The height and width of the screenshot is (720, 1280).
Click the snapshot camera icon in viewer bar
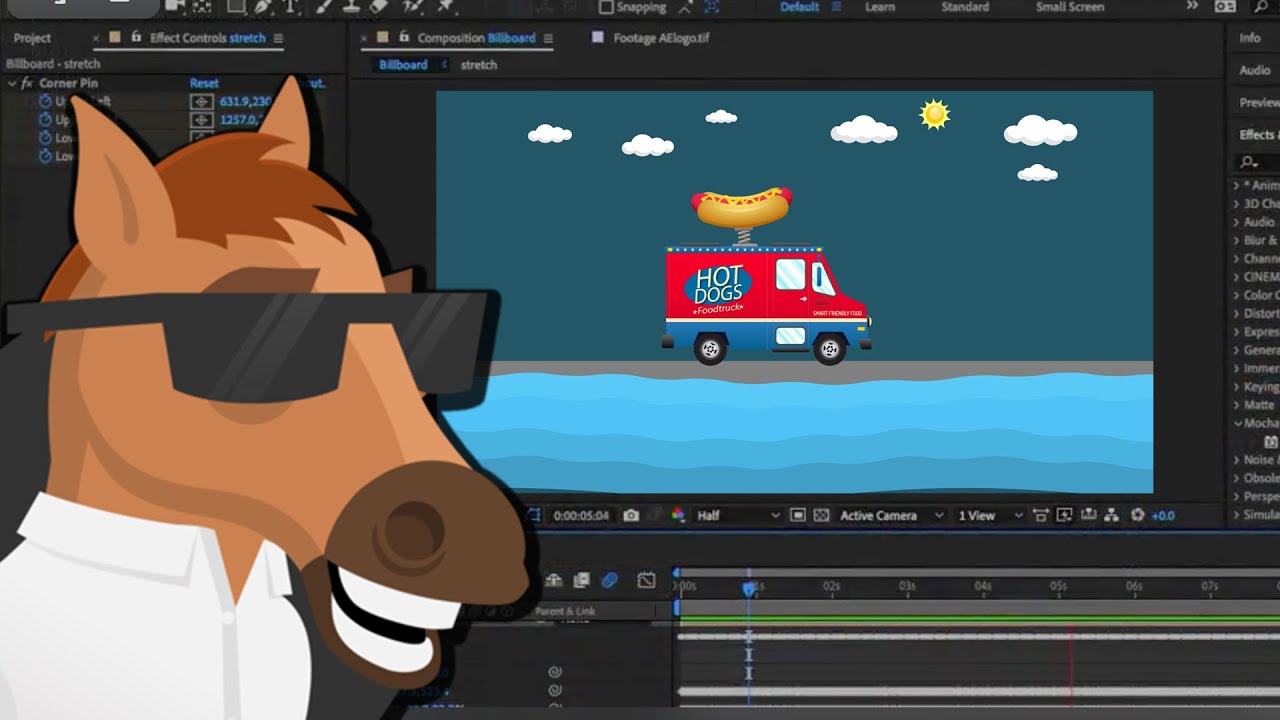(x=631, y=515)
